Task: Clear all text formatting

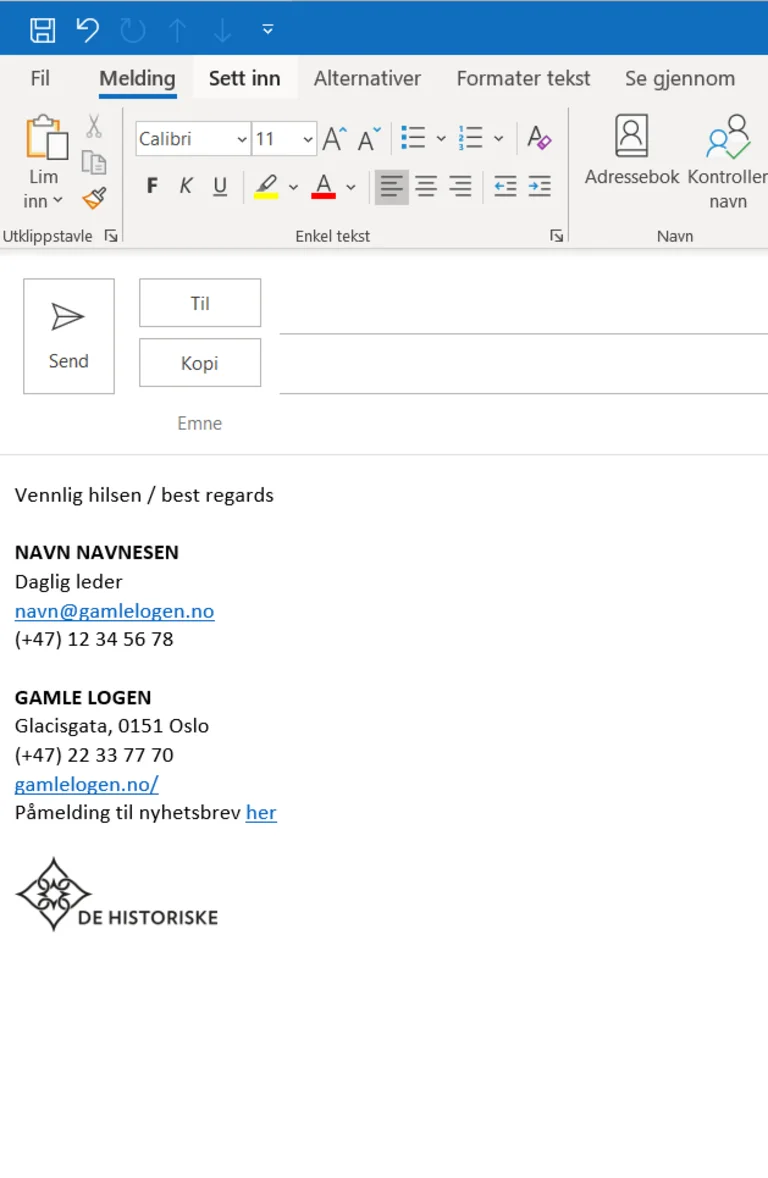Action: [x=539, y=138]
